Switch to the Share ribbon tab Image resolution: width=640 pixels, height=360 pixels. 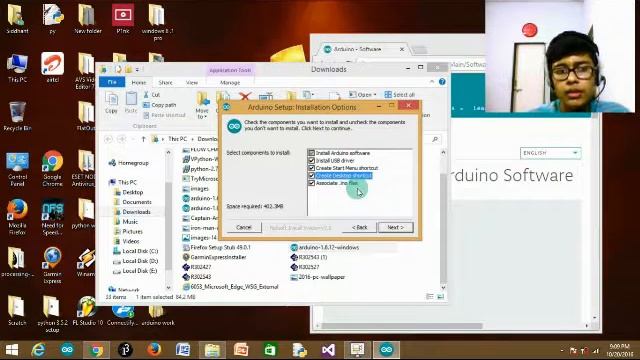point(165,82)
